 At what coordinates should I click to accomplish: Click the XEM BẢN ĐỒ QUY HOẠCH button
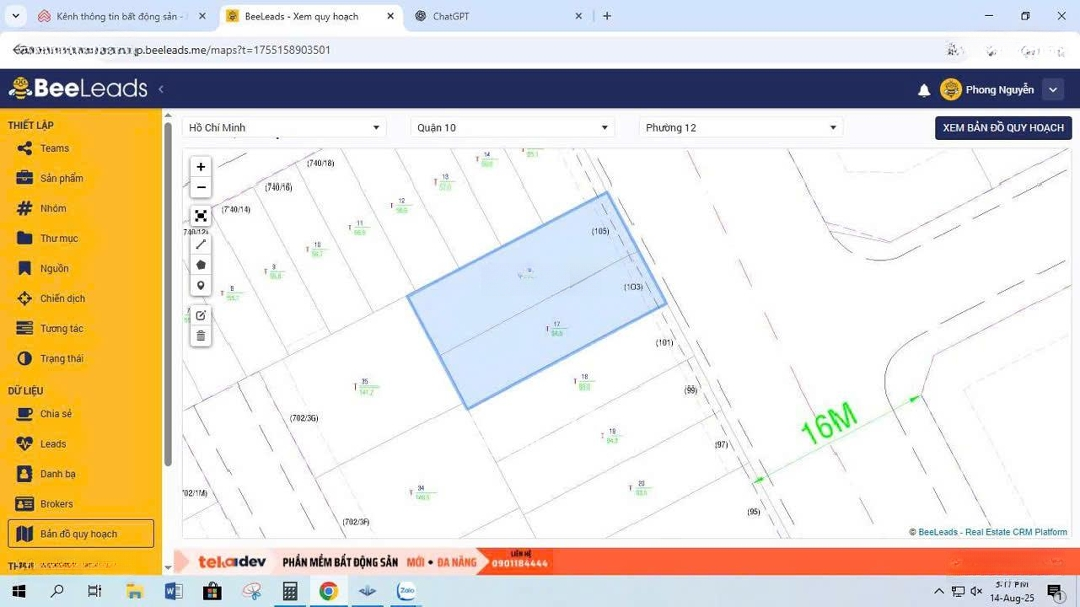(1003, 128)
